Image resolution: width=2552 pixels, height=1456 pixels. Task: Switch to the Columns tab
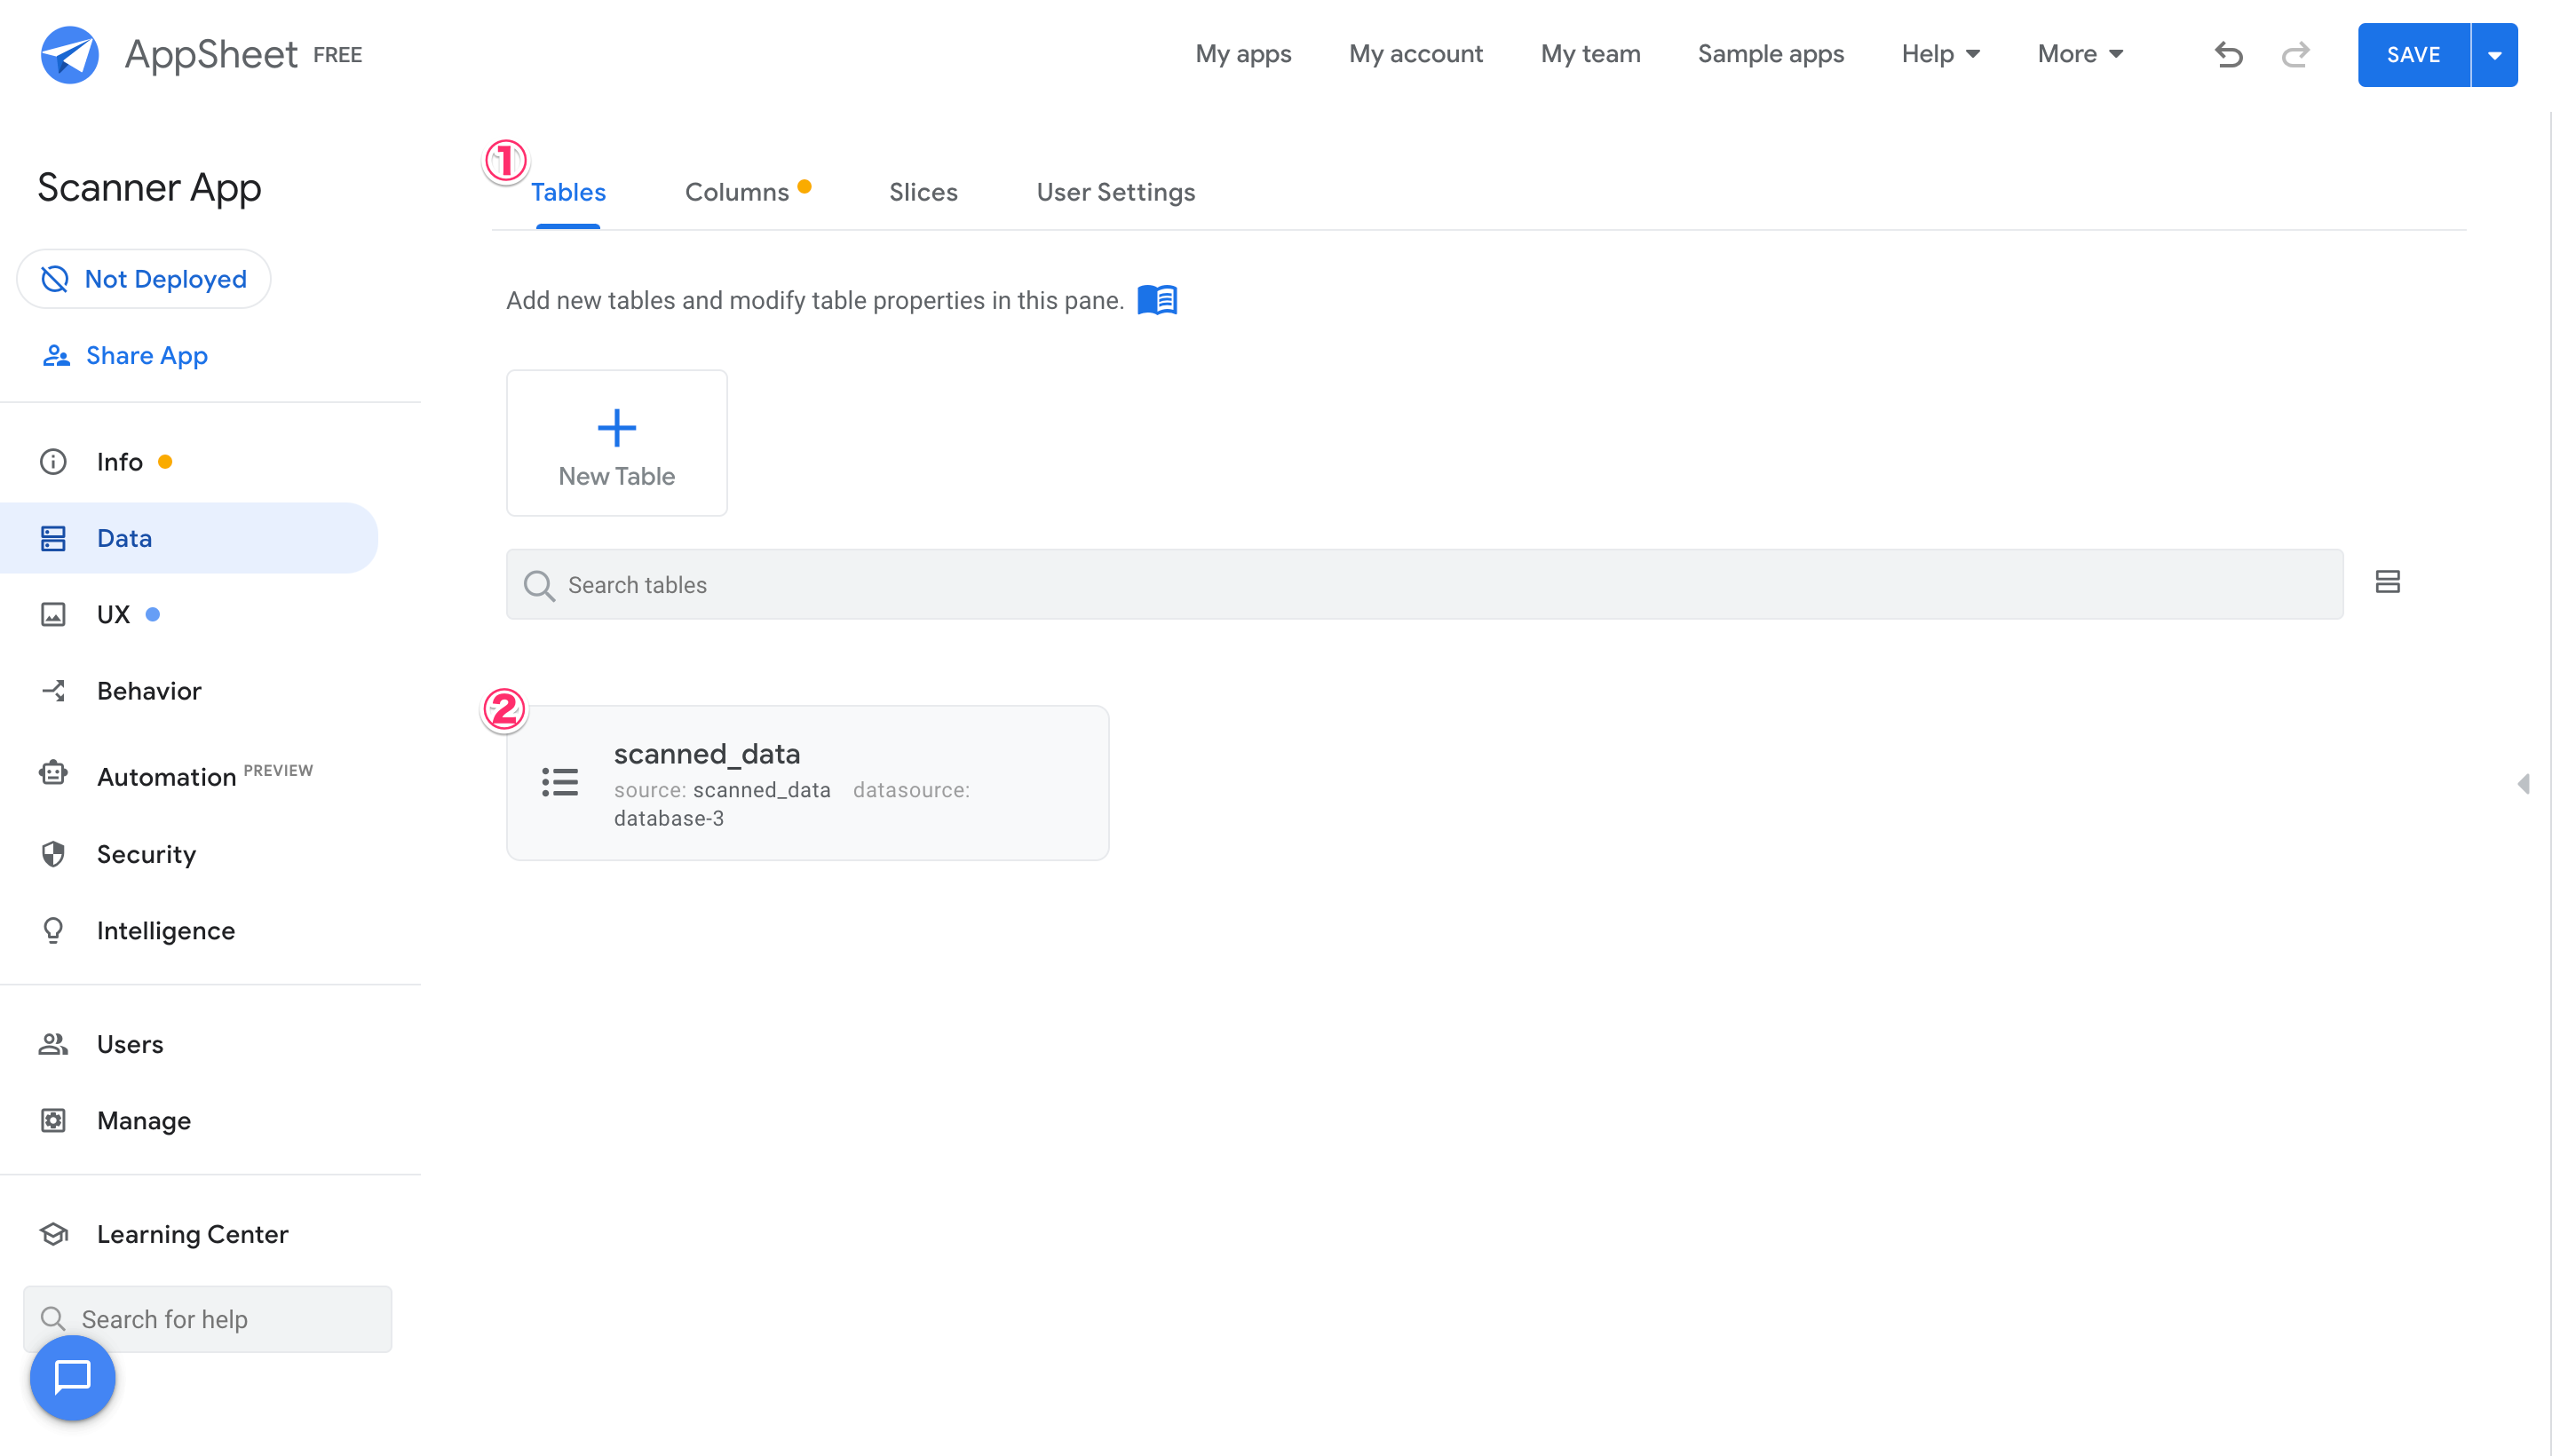click(737, 192)
